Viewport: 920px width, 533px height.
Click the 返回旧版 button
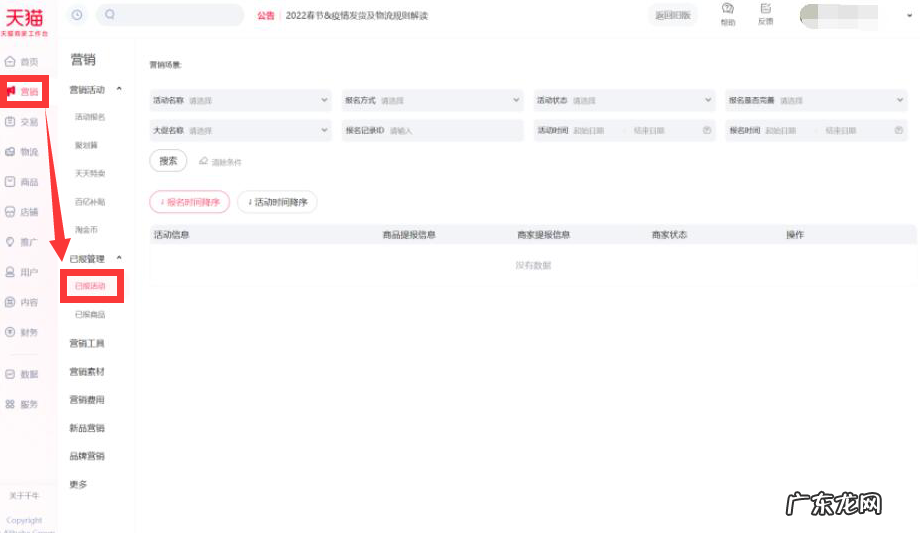pos(672,15)
